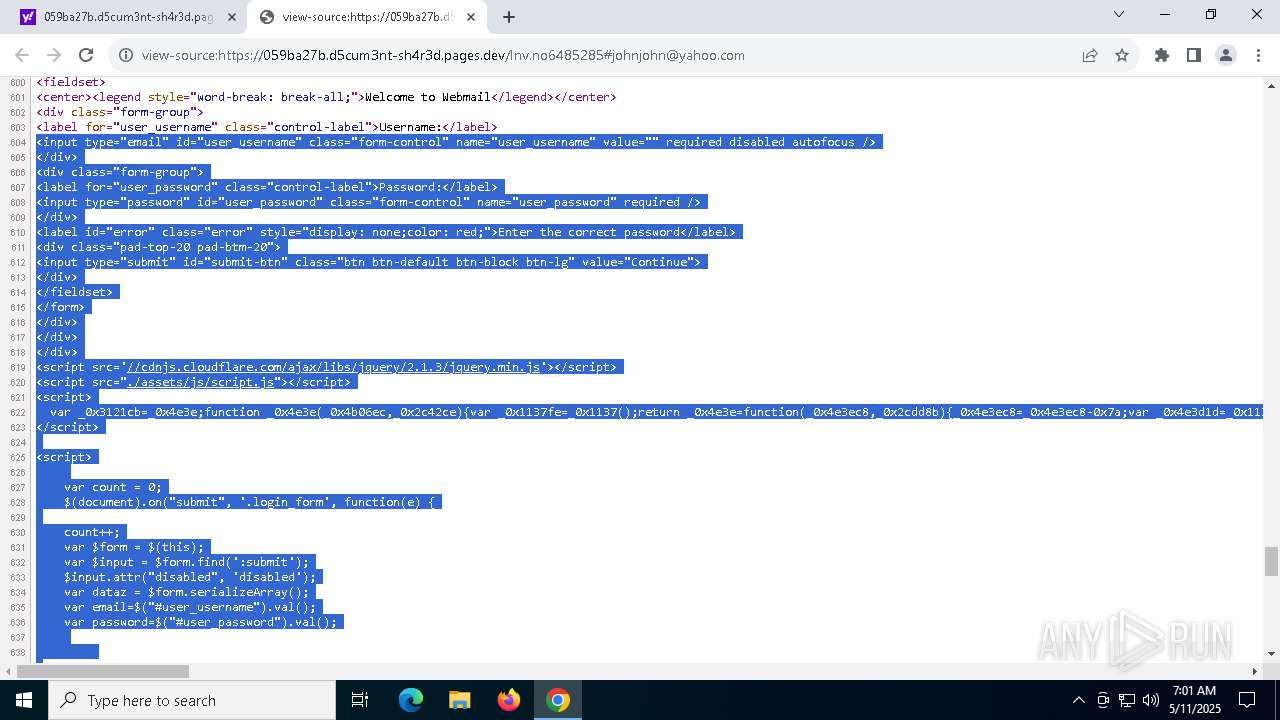Click the tray device/security icon
The image size is (1280, 720).
tap(1102, 700)
